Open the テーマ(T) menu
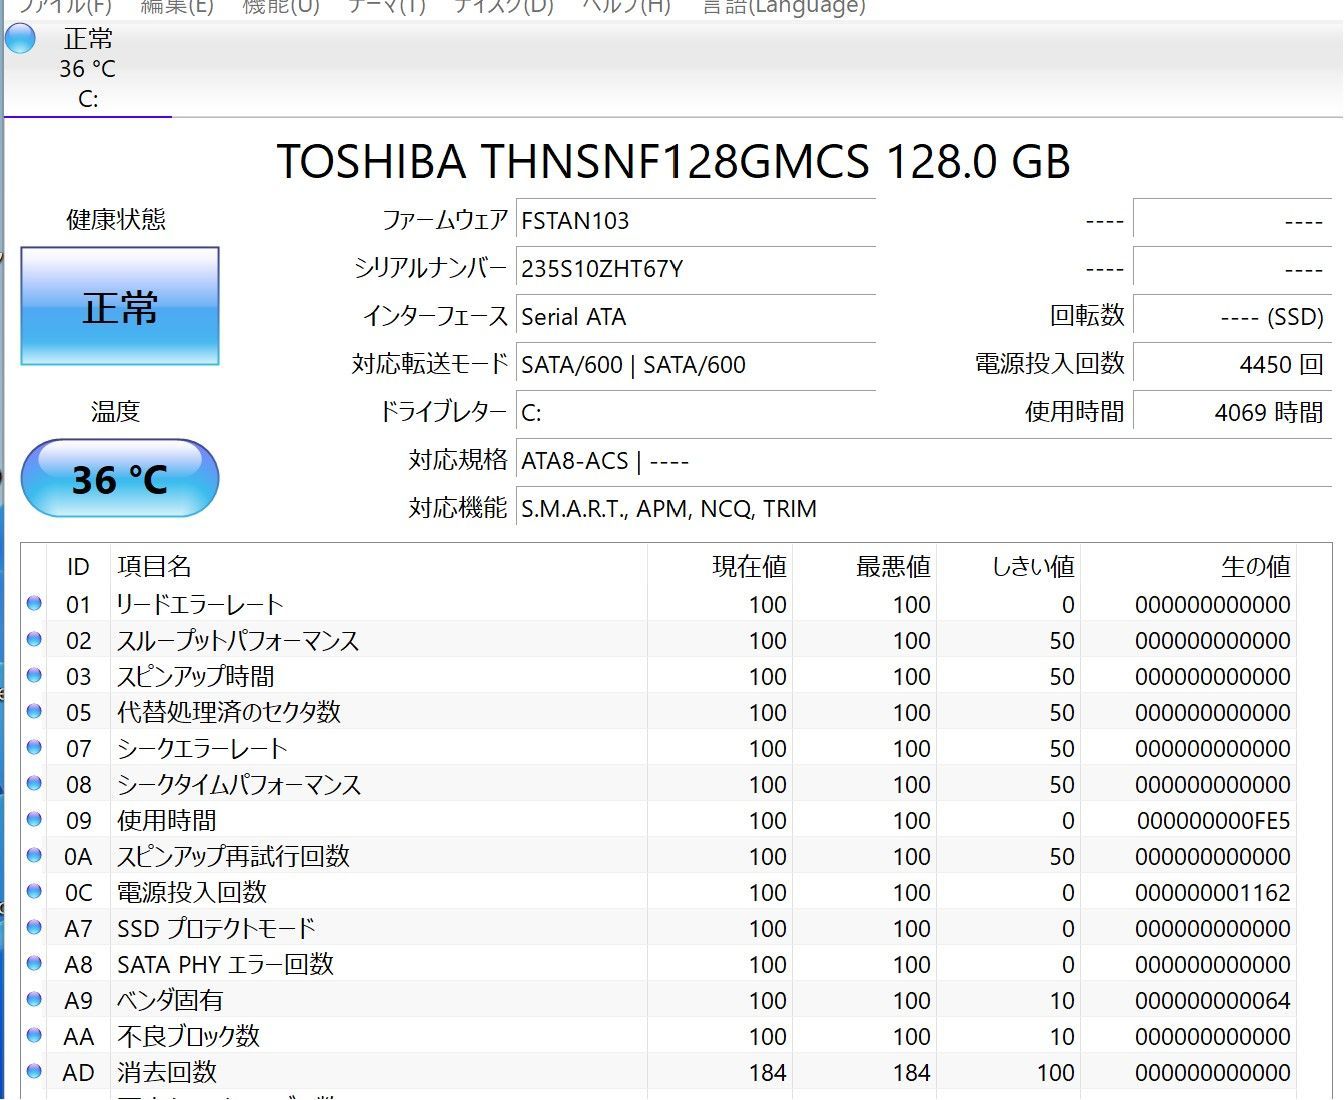 386,7
